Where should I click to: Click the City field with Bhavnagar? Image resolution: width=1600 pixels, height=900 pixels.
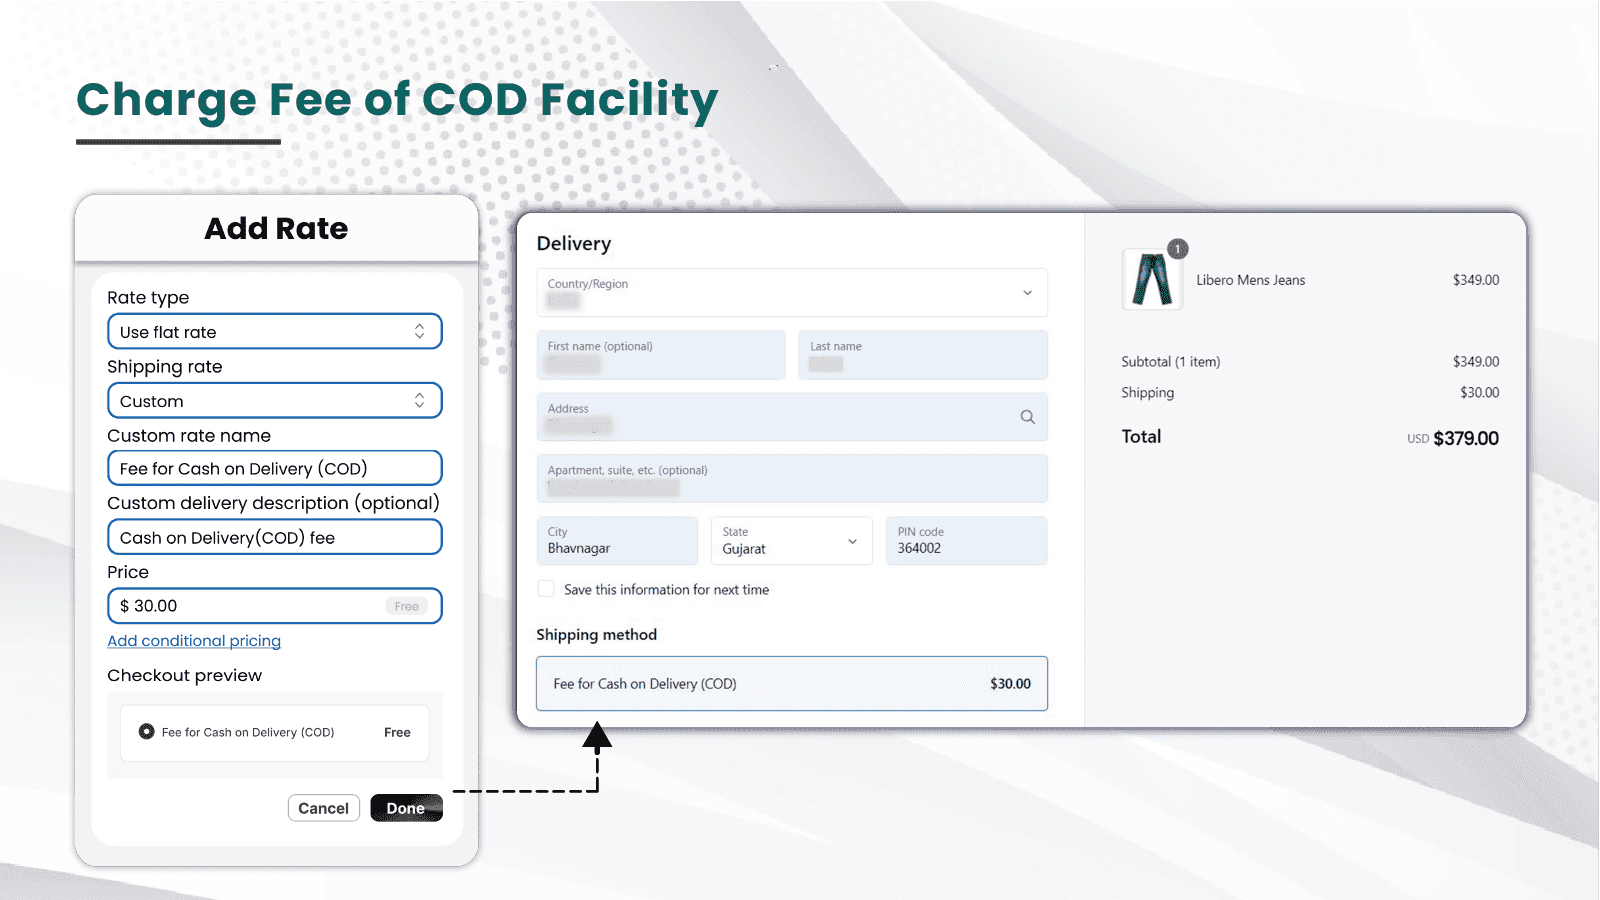click(616, 541)
